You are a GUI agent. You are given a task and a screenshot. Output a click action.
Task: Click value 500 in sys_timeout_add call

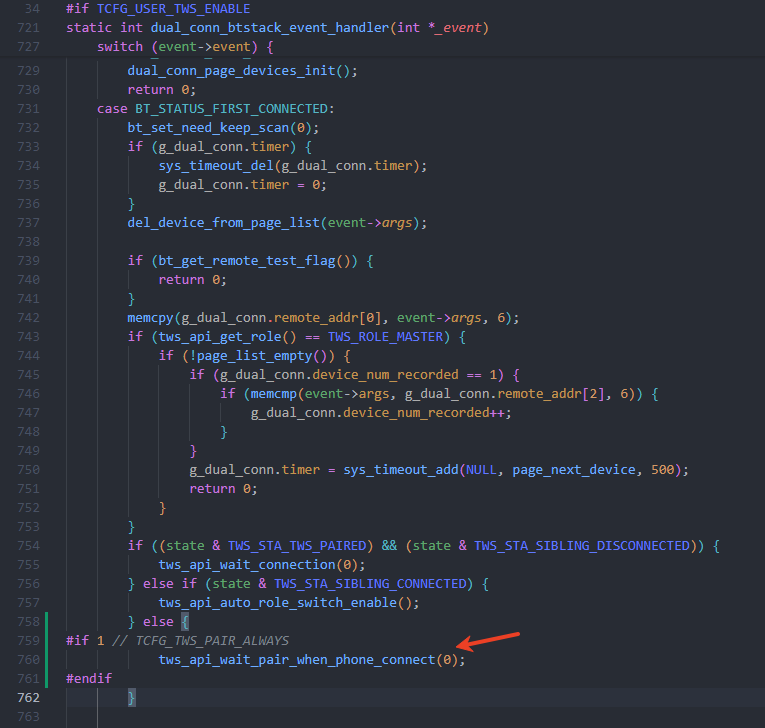[663, 470]
